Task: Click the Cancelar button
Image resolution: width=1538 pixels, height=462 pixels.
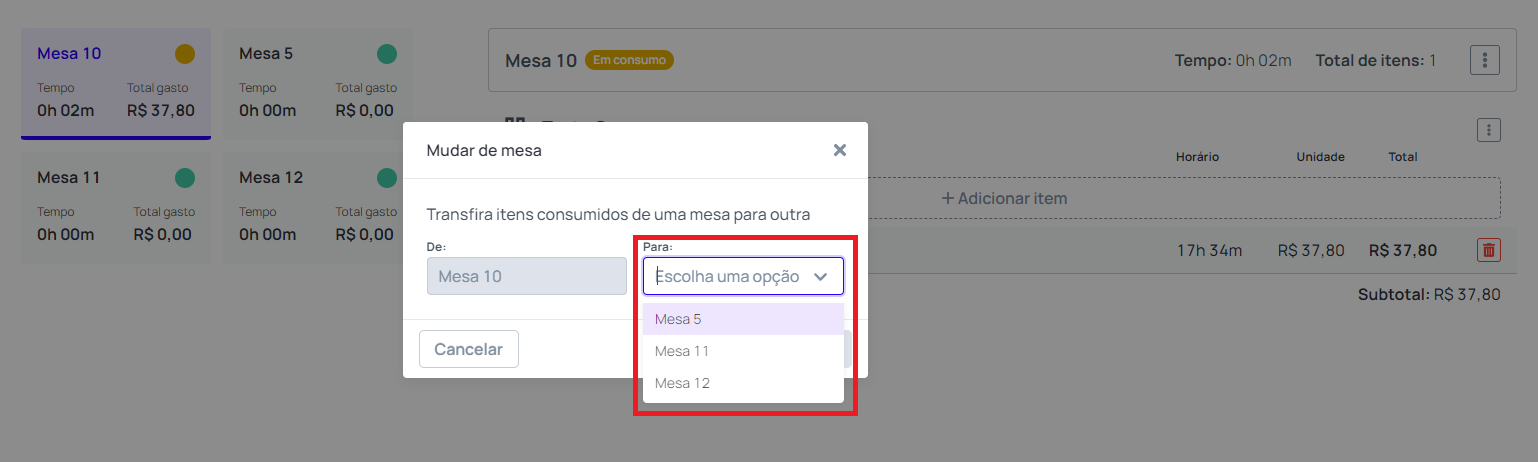Action: tap(469, 349)
